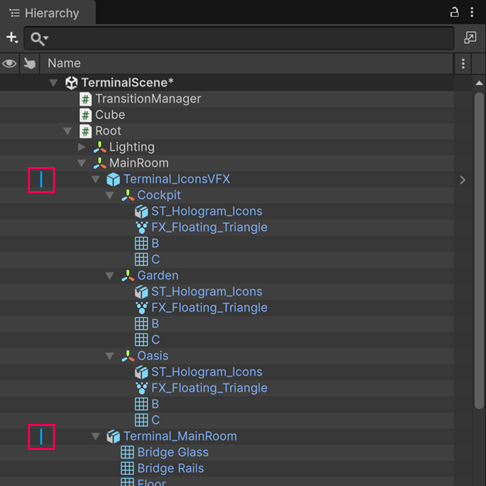This screenshot has width=486, height=486.
Task: Open the create object plus dropdown
Action: pyautogui.click(x=12, y=38)
